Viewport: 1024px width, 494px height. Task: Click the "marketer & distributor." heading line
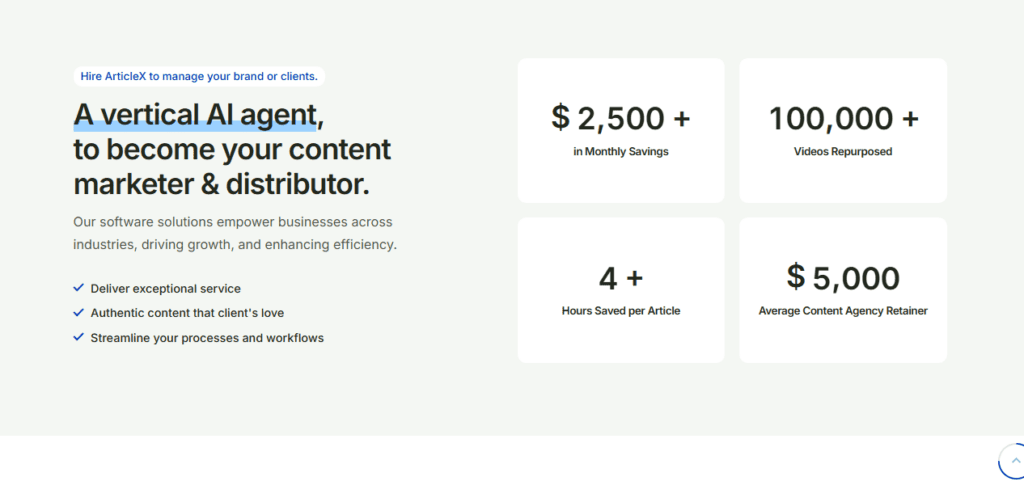221,184
